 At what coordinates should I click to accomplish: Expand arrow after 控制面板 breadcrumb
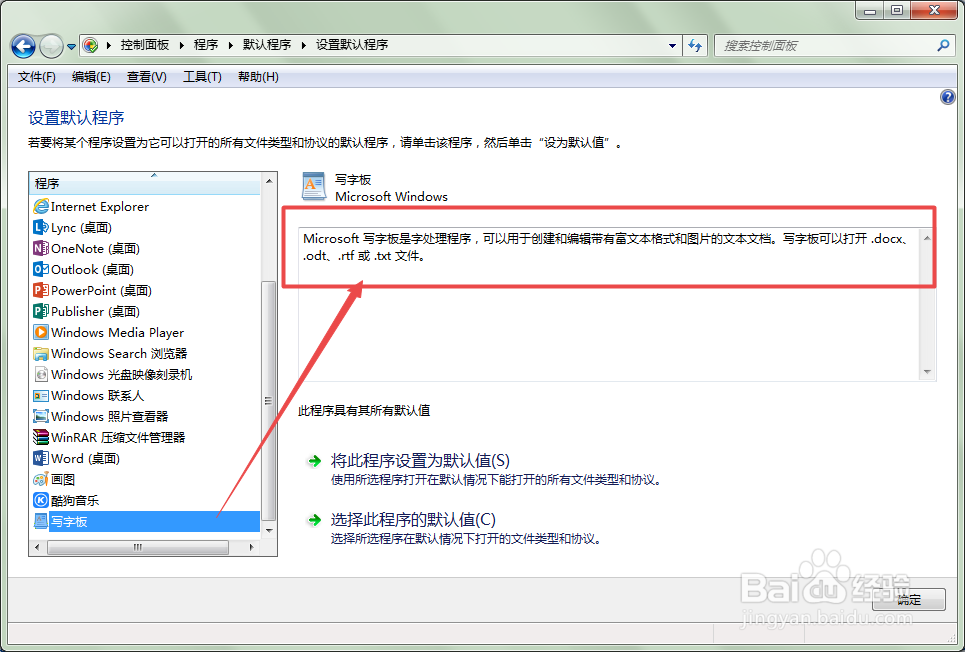tap(182, 45)
